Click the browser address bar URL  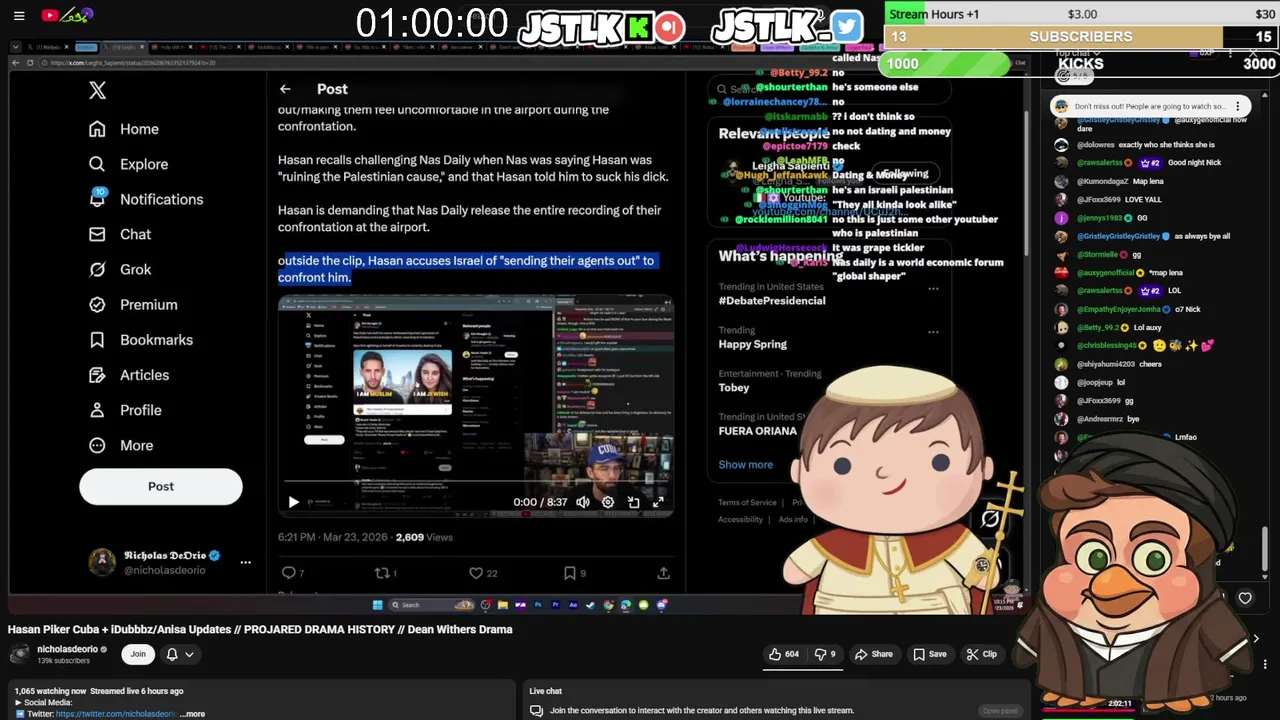click(132, 63)
